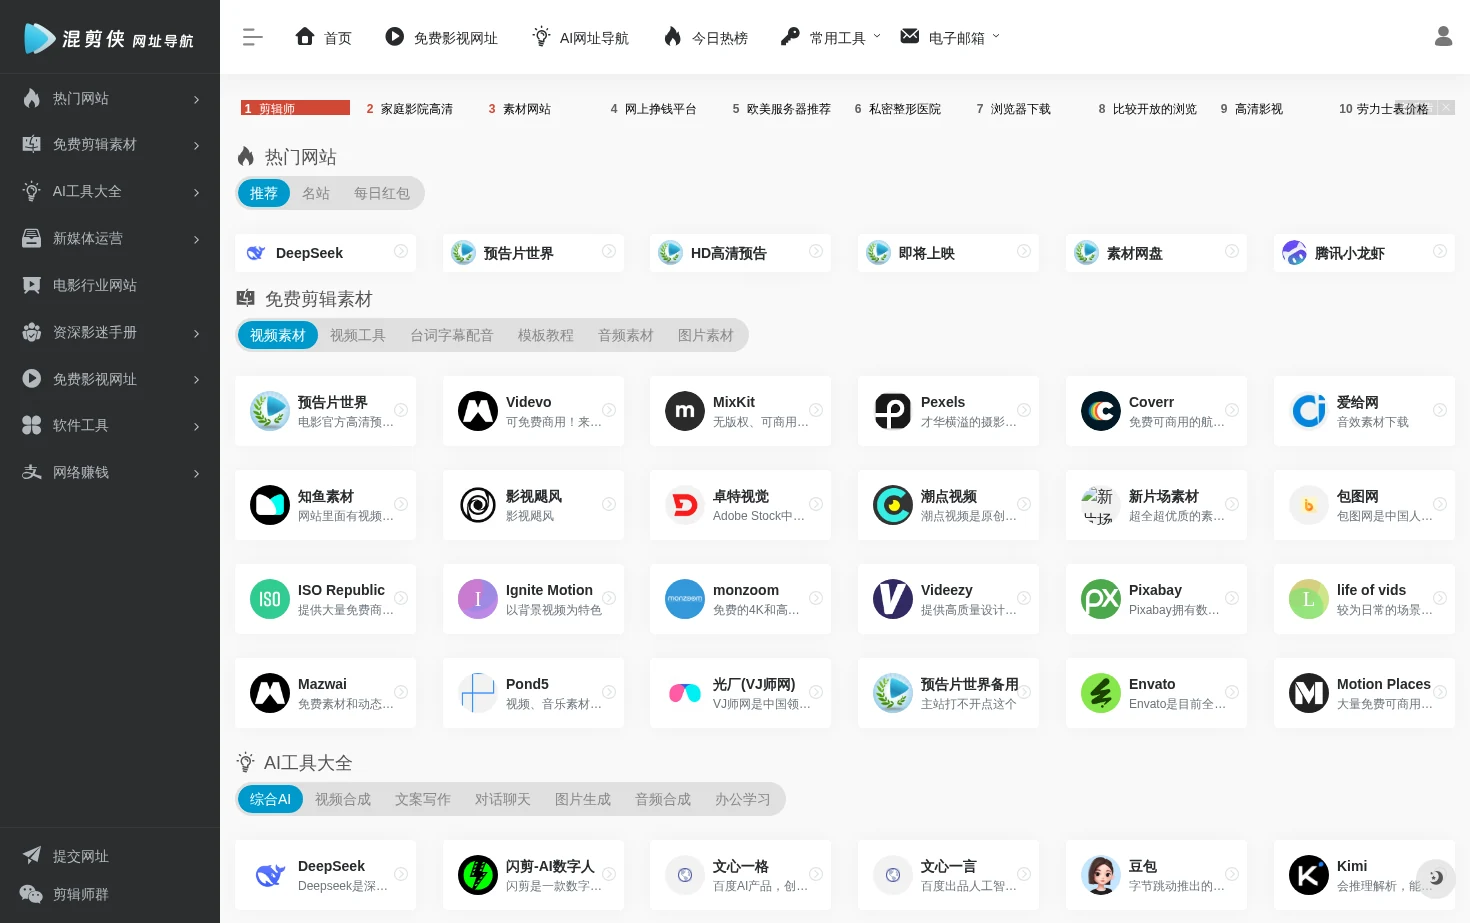Switch to 图片生成 AI tab
Viewport: 1470px width, 923px height.
pyautogui.click(x=583, y=799)
